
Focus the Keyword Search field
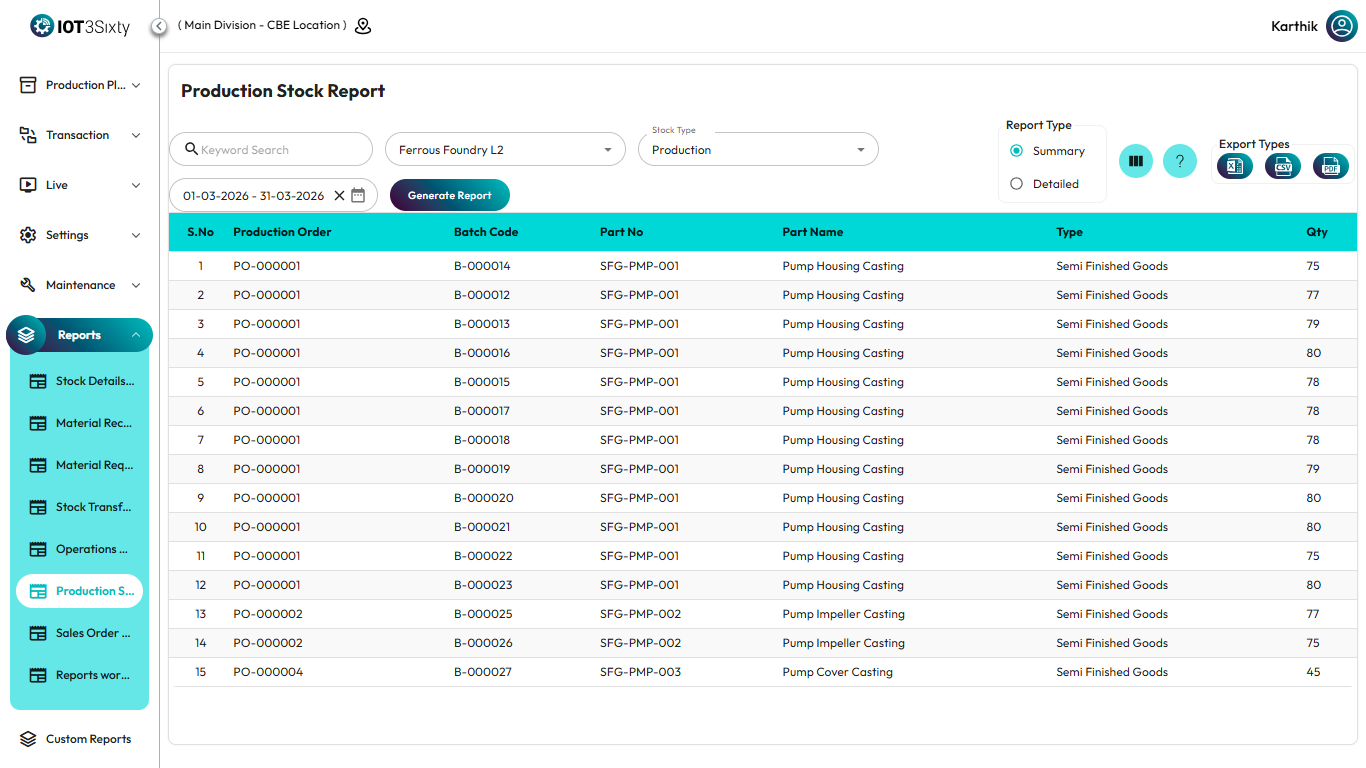click(x=280, y=150)
